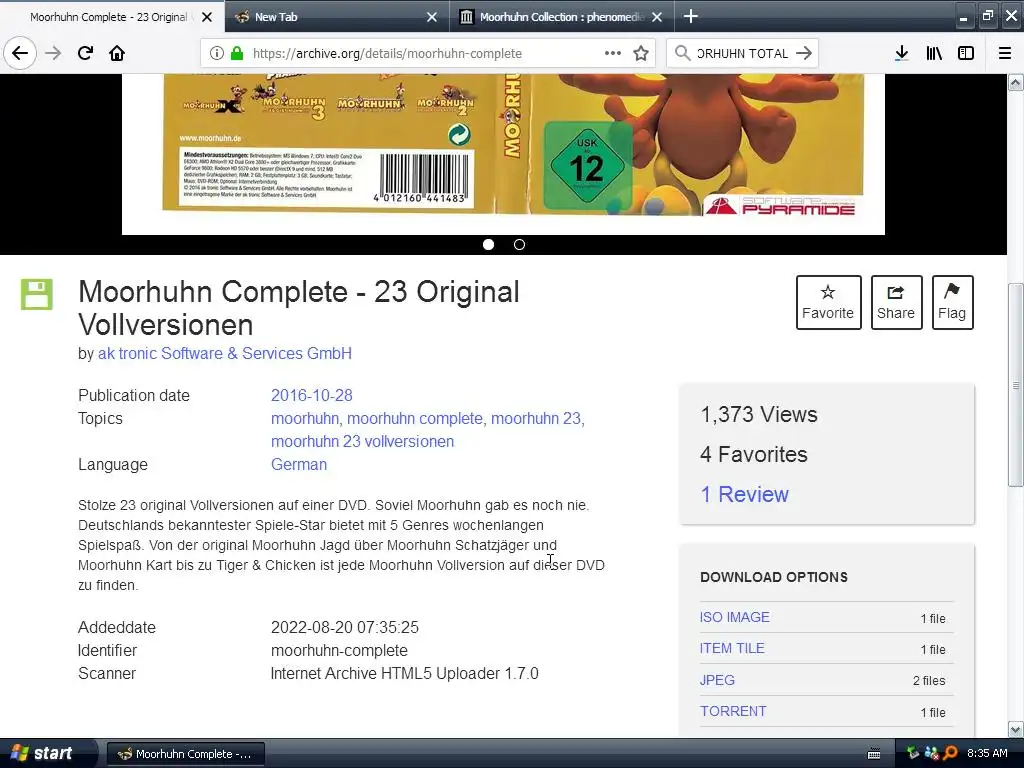Click the magnifier icon in system tray

[950, 753]
